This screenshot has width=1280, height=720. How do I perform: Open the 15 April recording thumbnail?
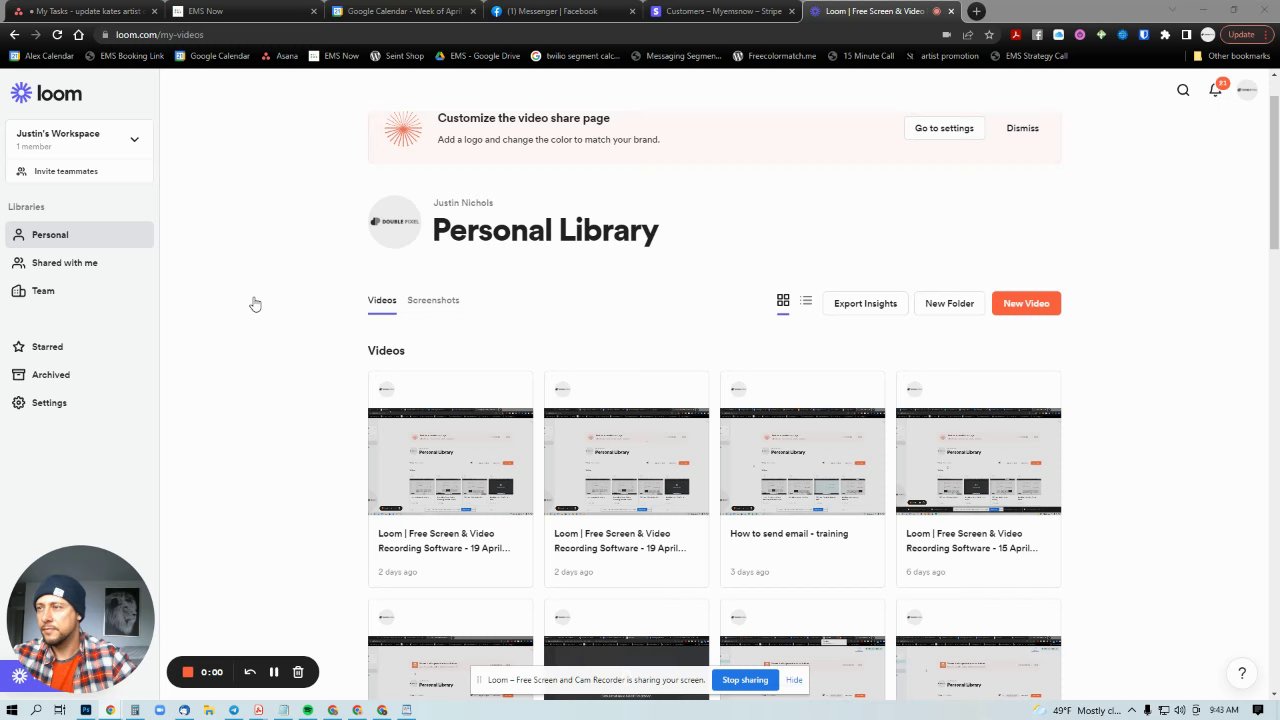click(978, 461)
